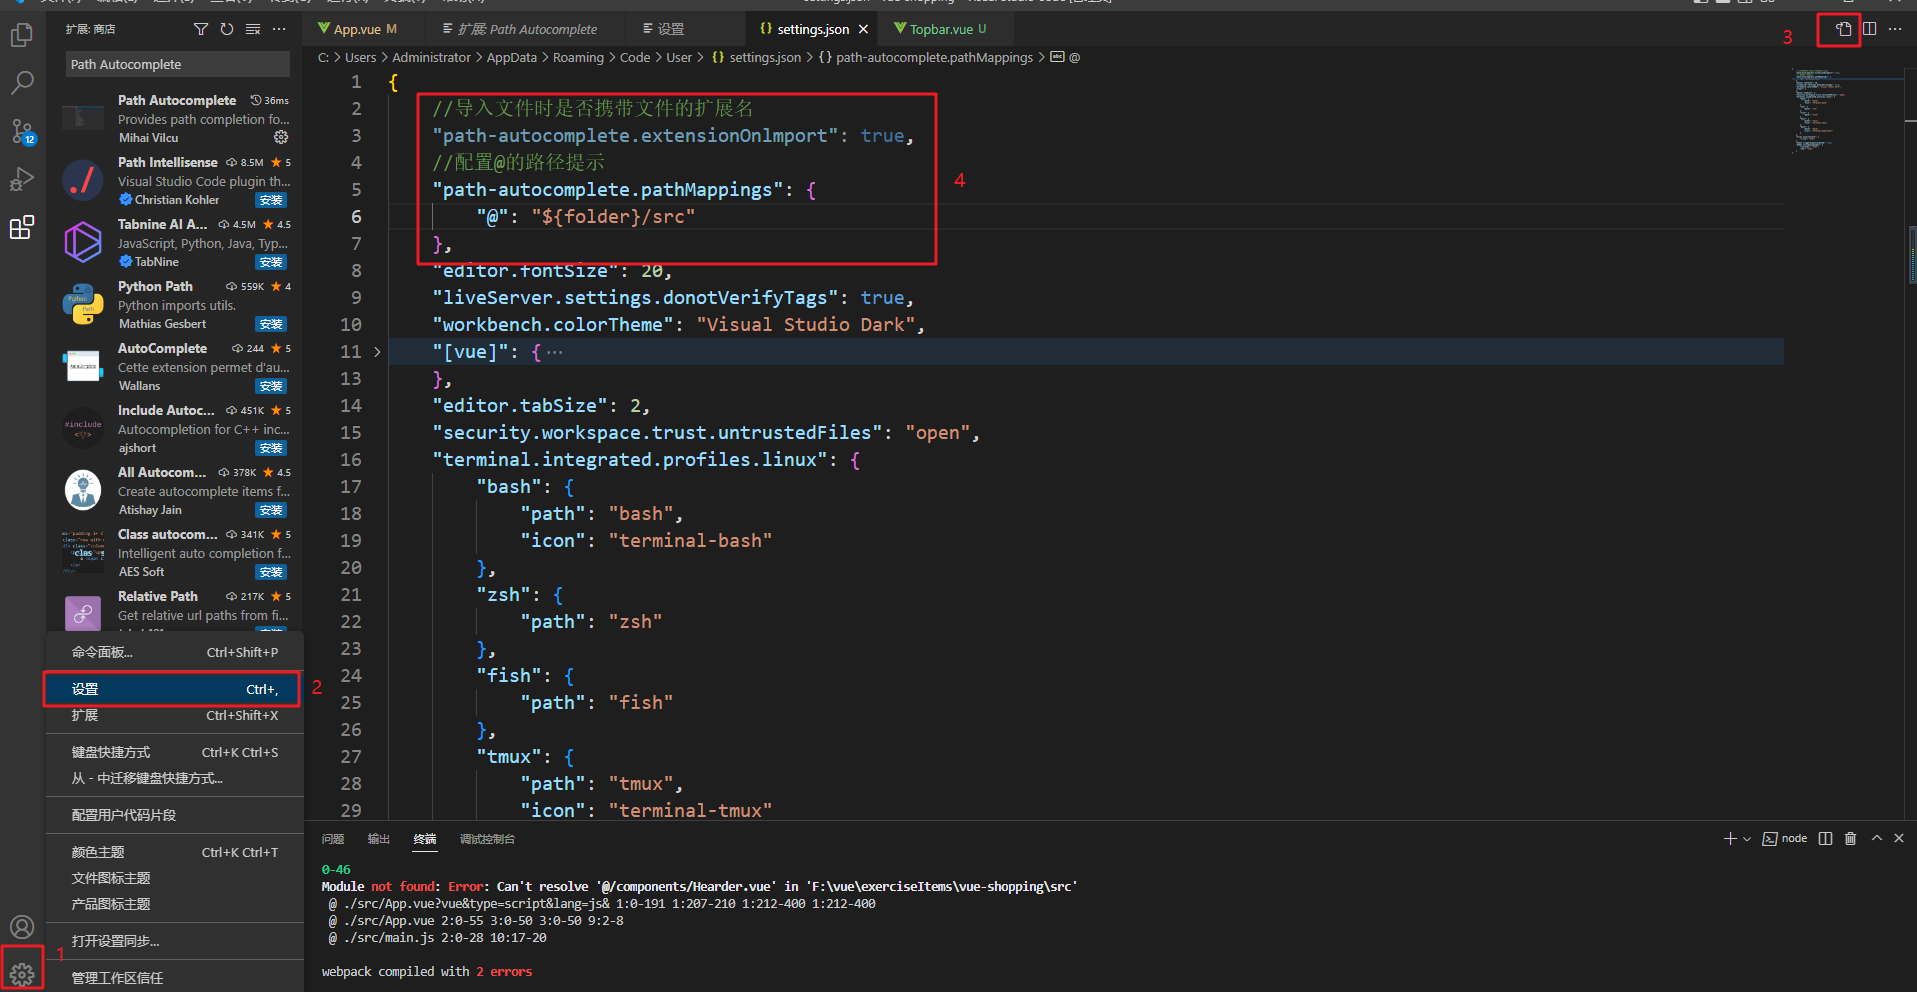Close the bottom panel

(1899, 839)
